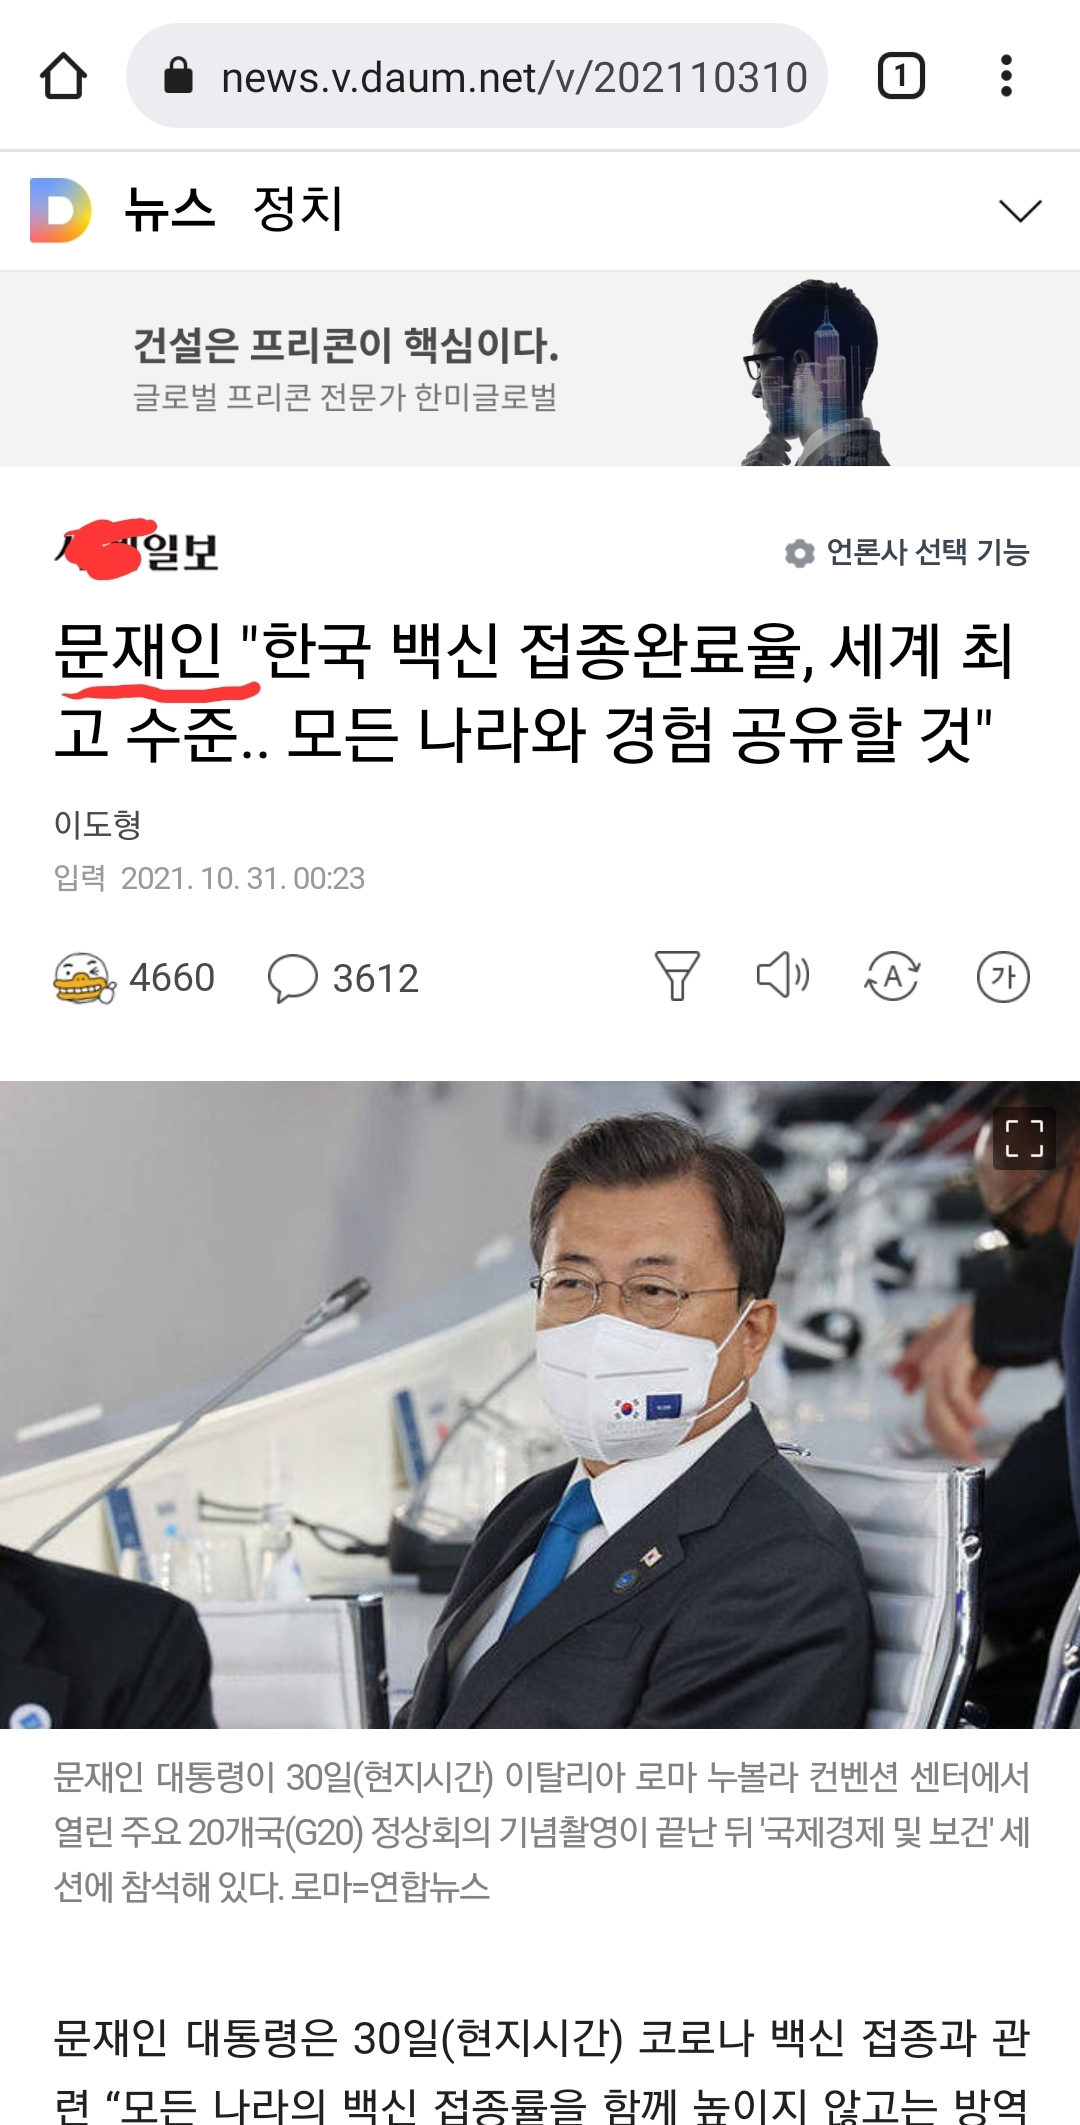Expand the news category chevron

click(1020, 210)
